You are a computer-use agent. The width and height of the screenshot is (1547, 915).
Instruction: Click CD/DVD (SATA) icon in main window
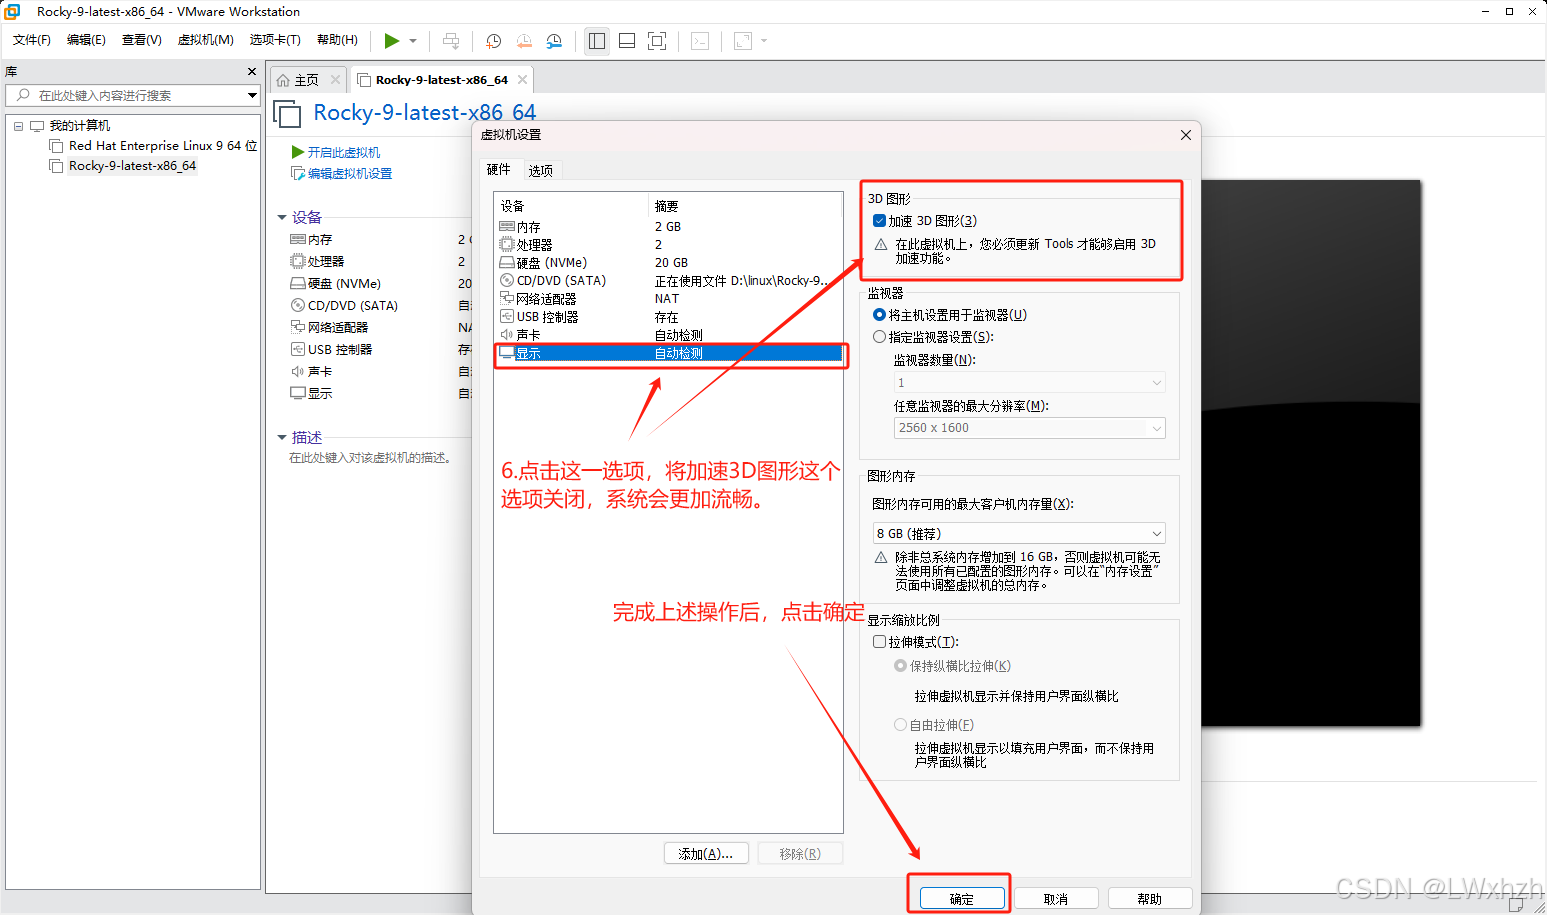tap(297, 305)
